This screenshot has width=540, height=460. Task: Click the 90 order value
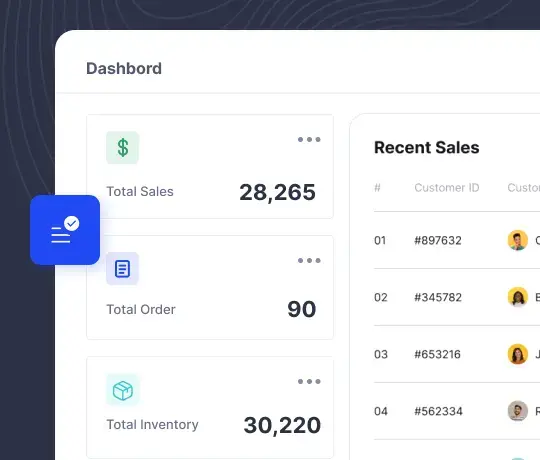coord(302,309)
